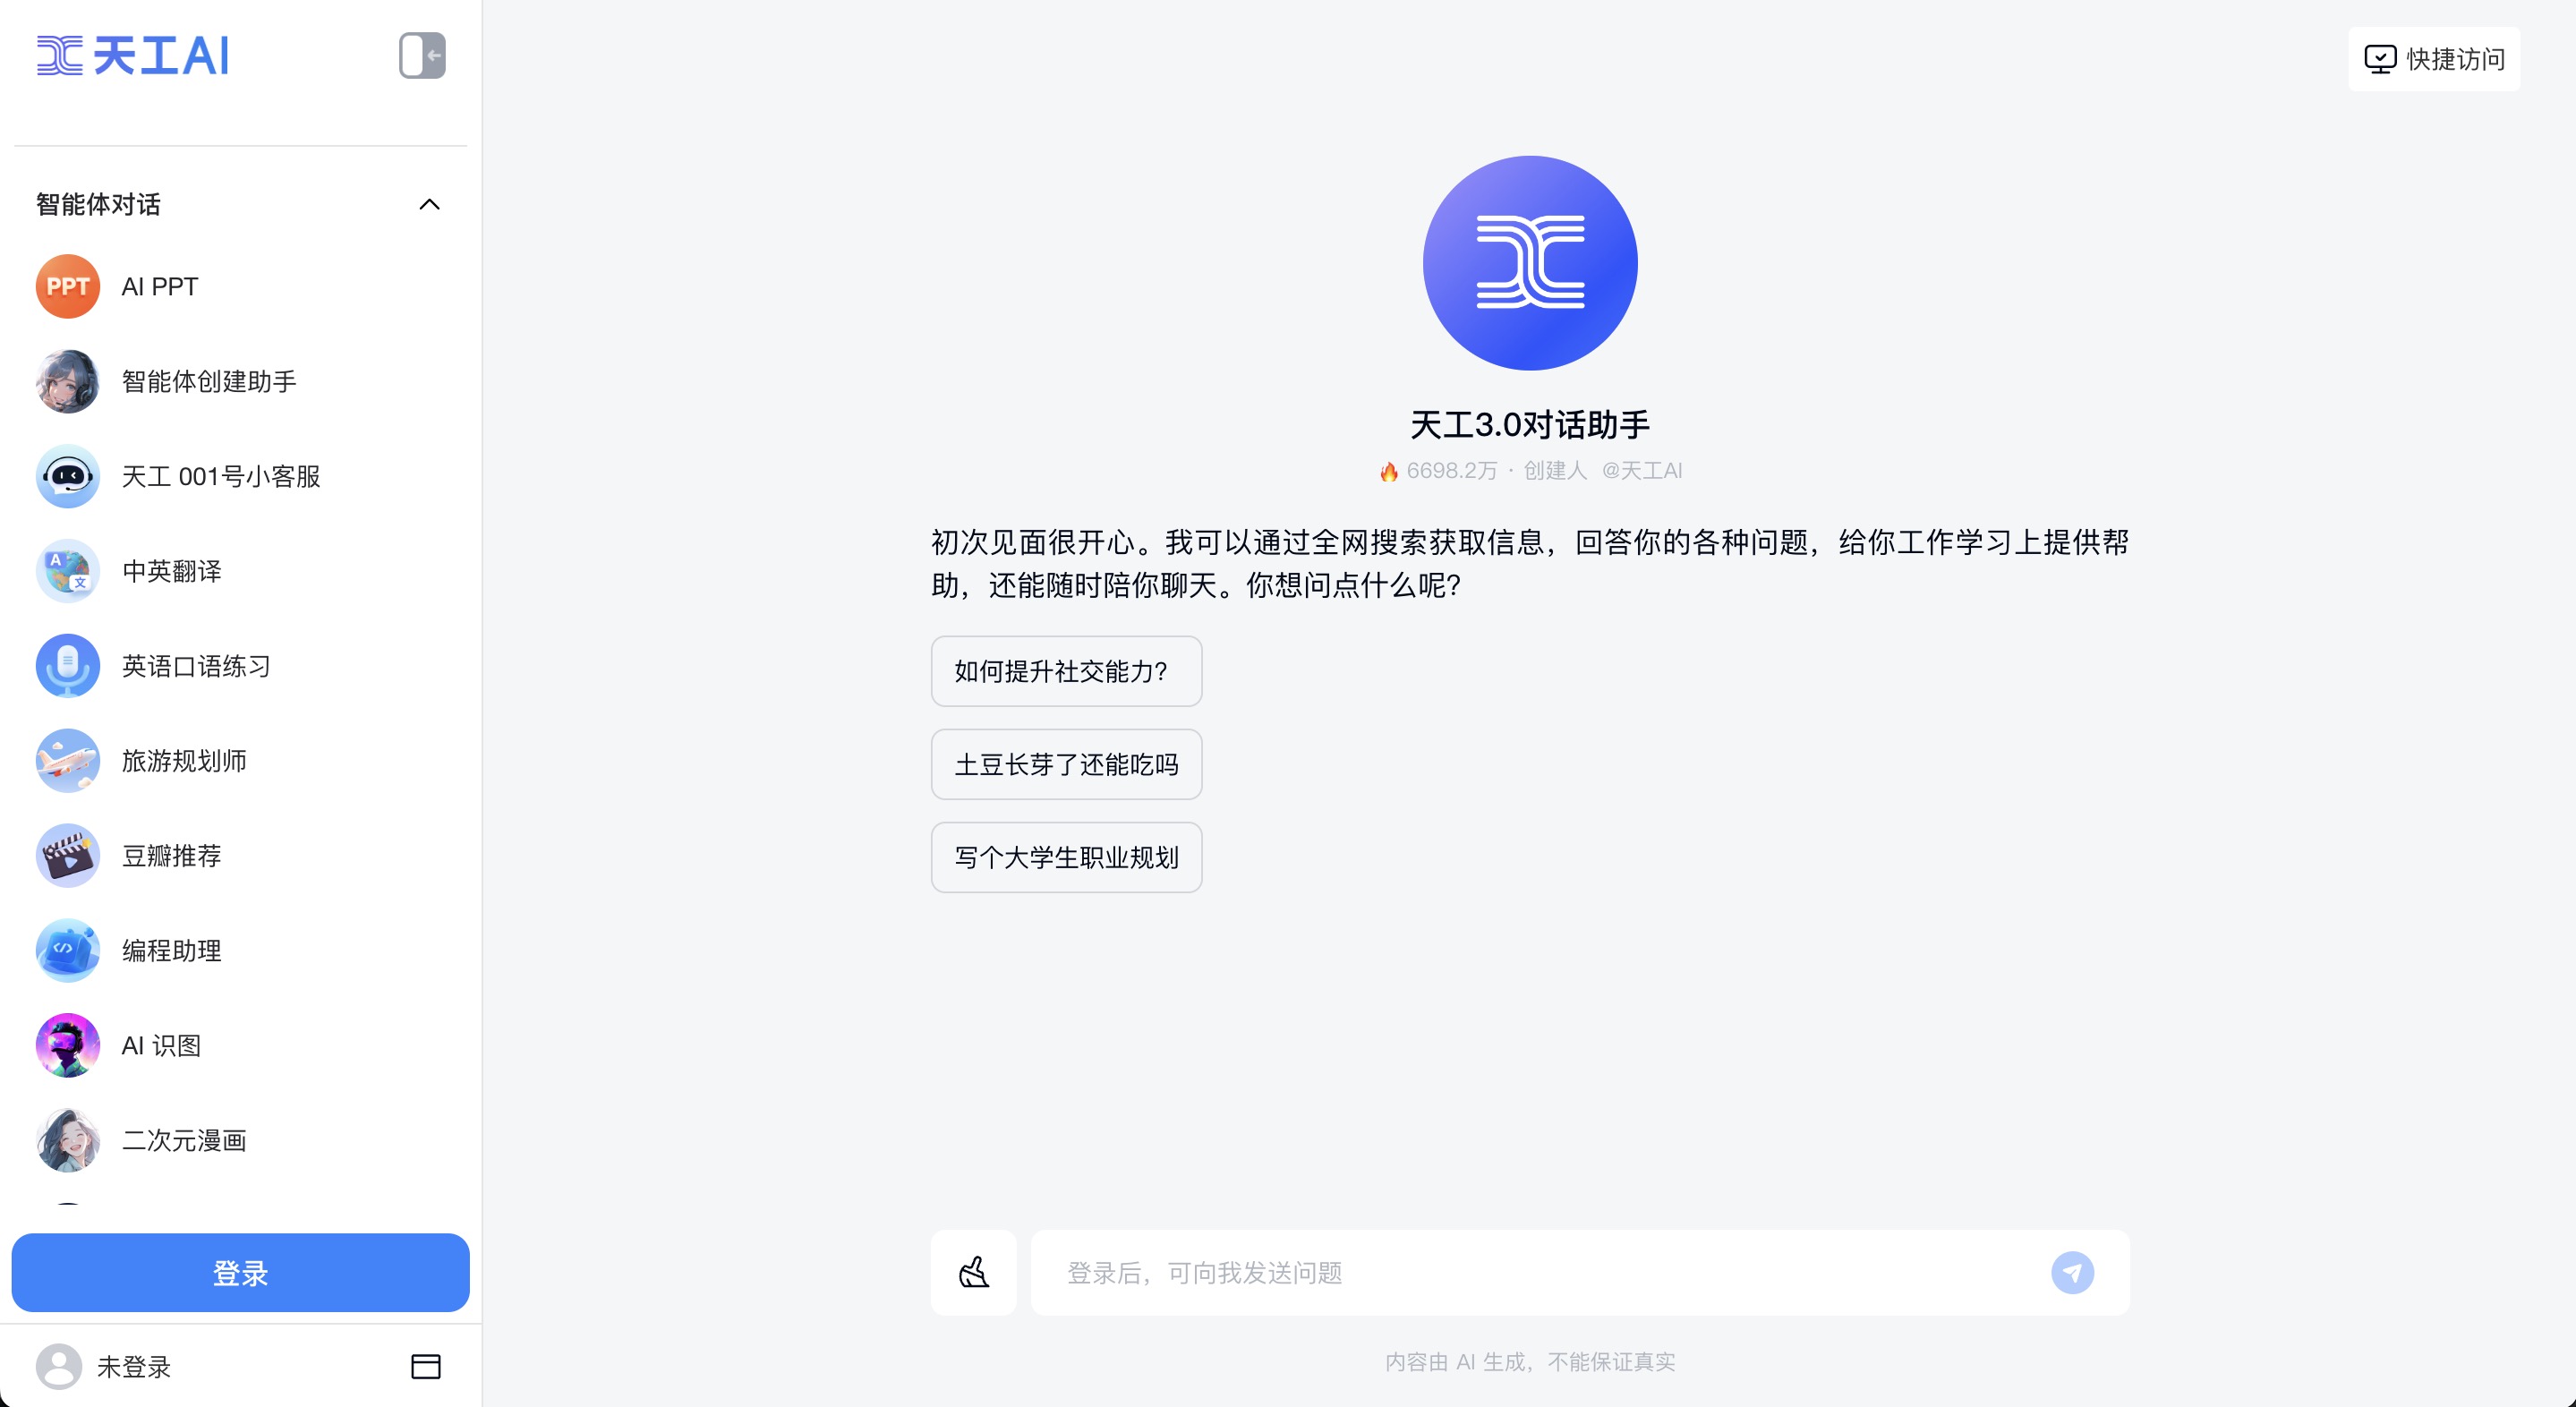
Task: Open the card icon beside 未登录
Action: [x=426, y=1366]
